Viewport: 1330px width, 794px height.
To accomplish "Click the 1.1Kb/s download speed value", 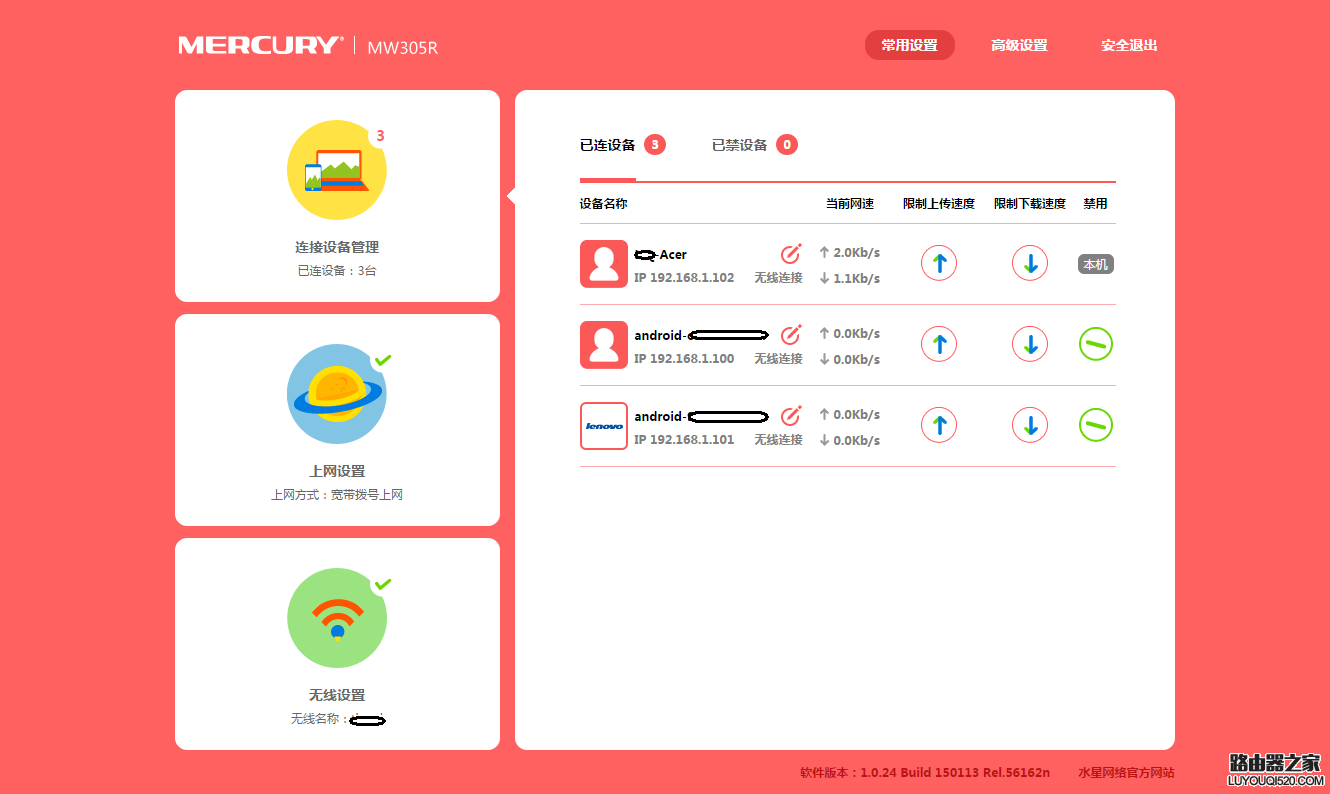I will (857, 278).
